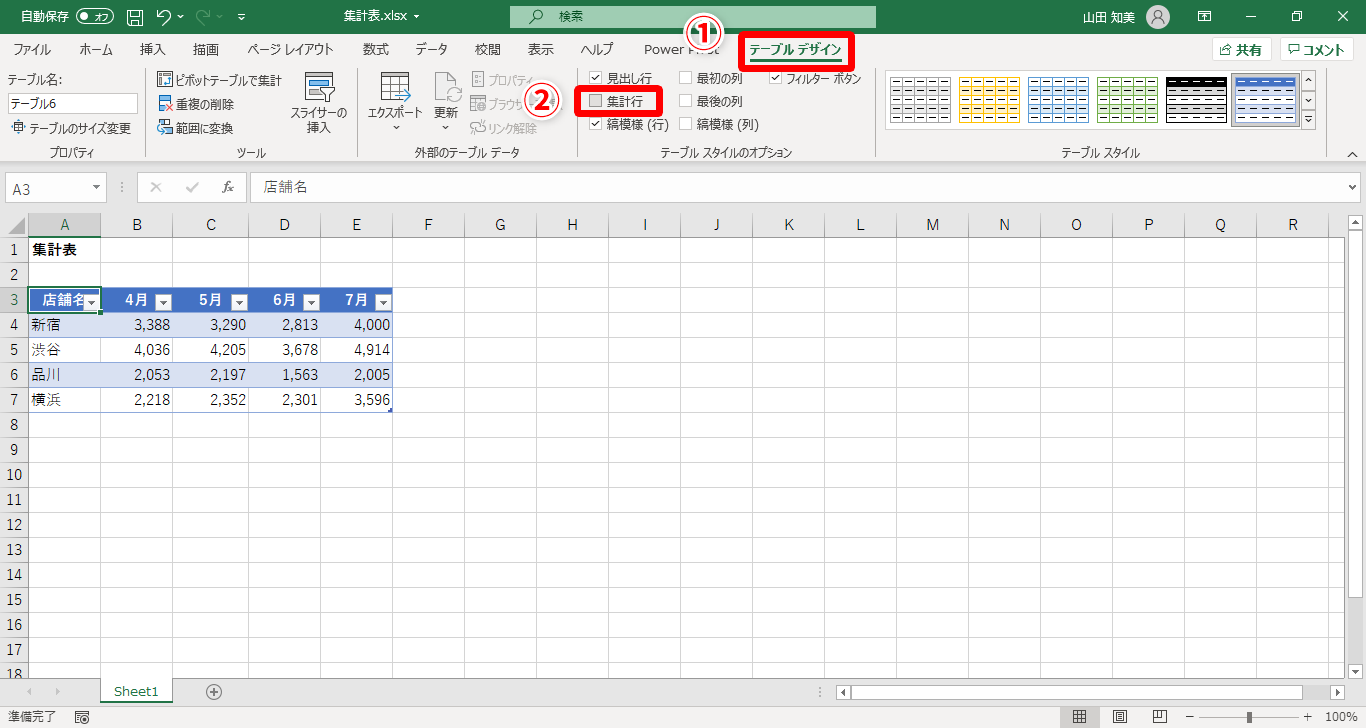Apply the black table style thumbnail
This screenshot has width=1366, height=728.
pos(1196,100)
